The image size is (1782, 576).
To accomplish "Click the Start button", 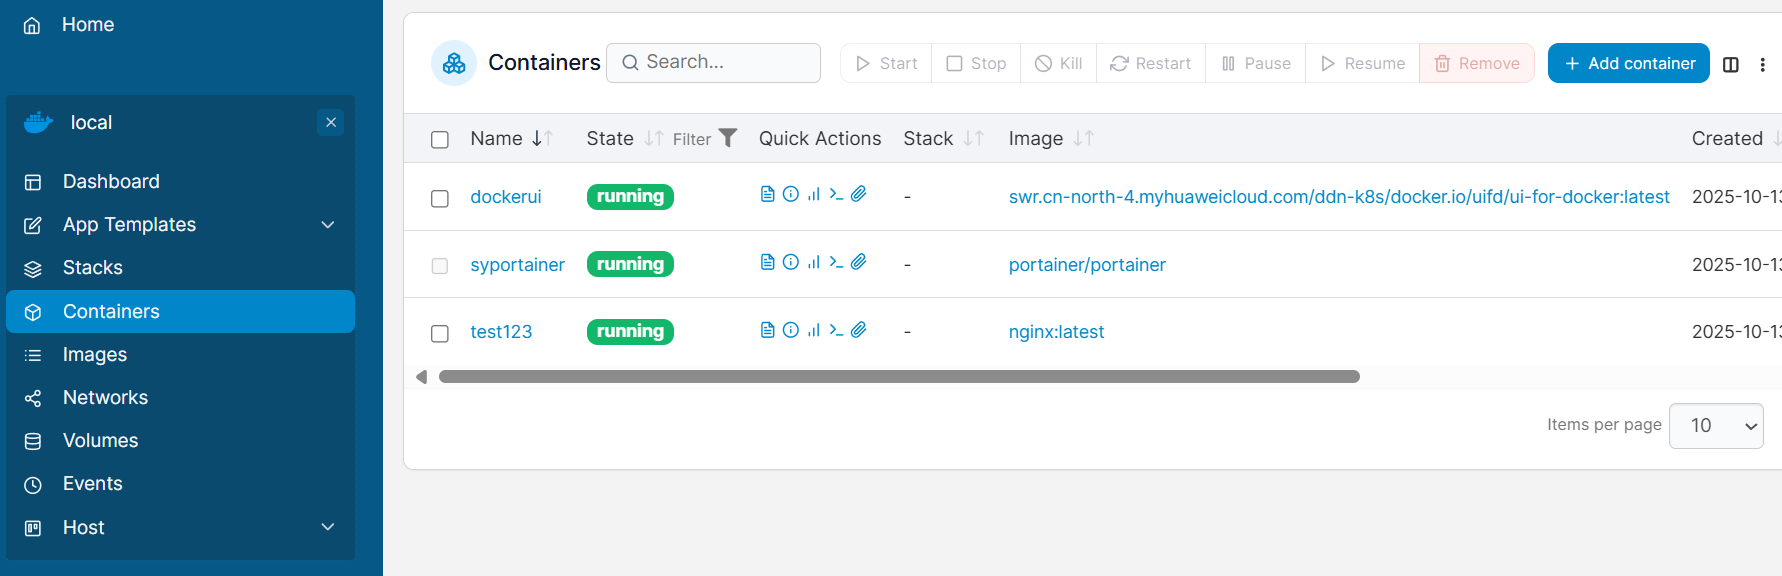I will tap(886, 63).
